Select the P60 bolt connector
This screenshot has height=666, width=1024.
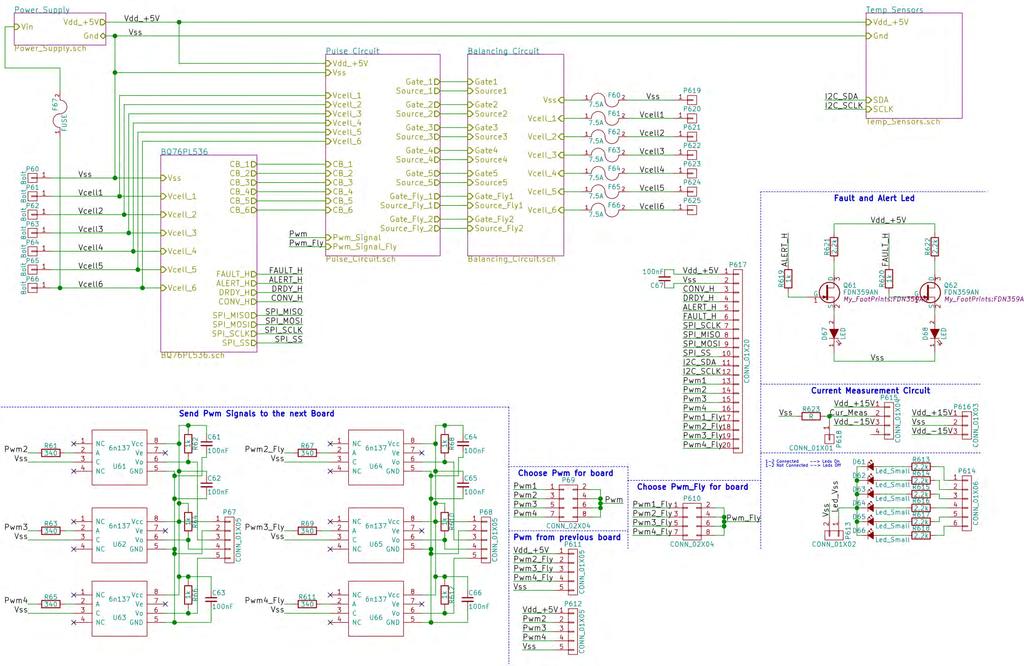(x=32, y=177)
